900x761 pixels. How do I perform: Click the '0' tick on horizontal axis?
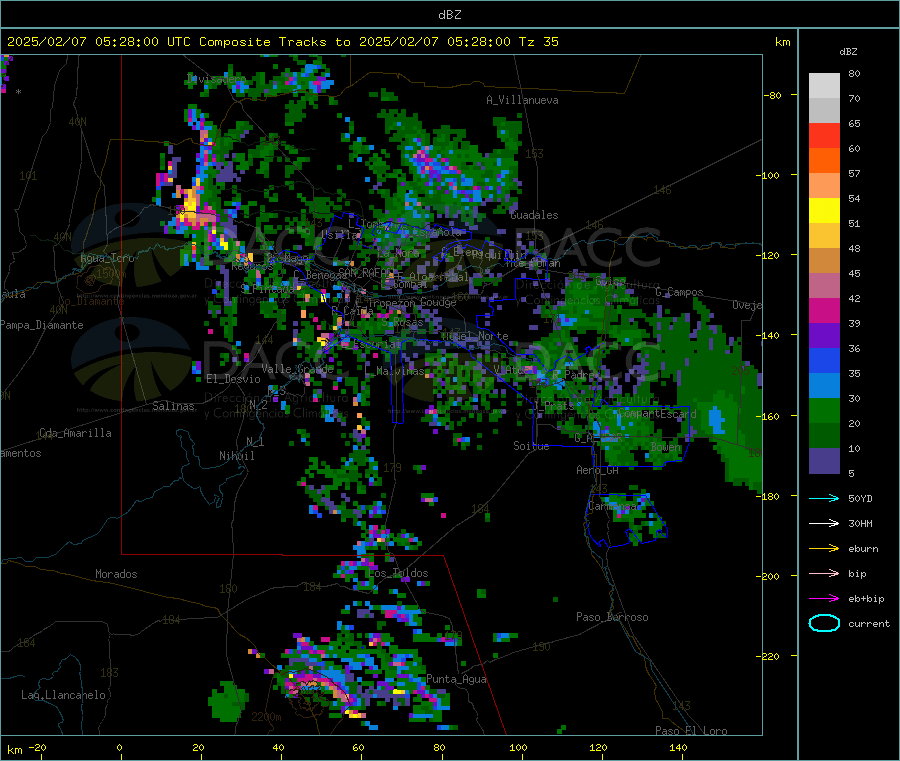[x=119, y=747]
